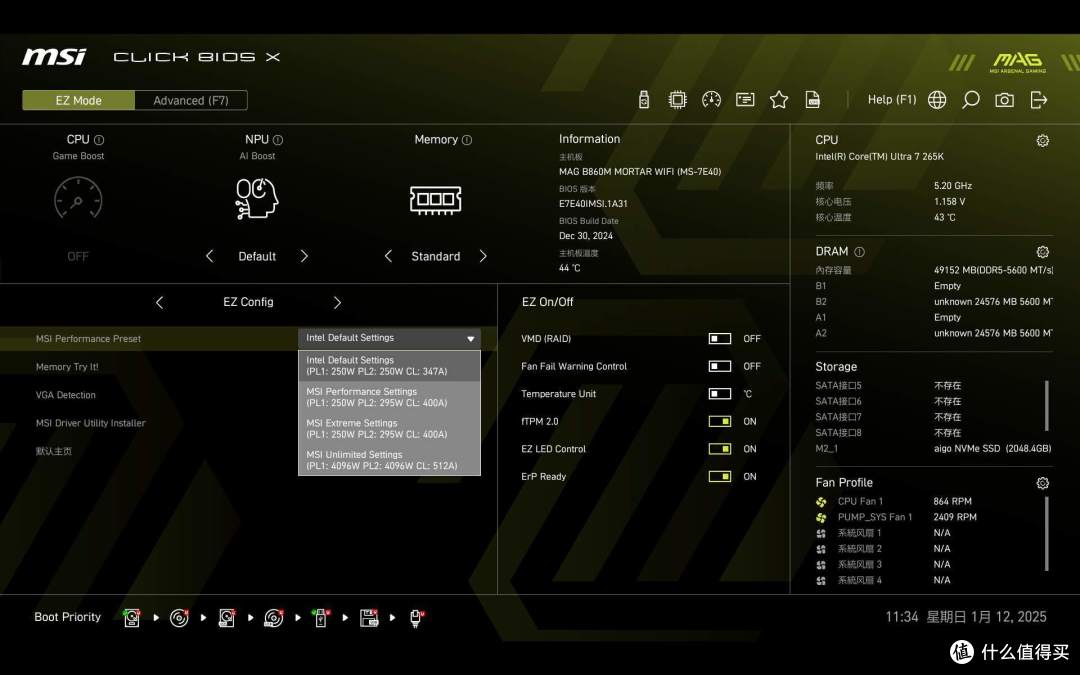The width and height of the screenshot is (1080, 675).
Task: Open VGA Detection setting
Action: pos(65,395)
